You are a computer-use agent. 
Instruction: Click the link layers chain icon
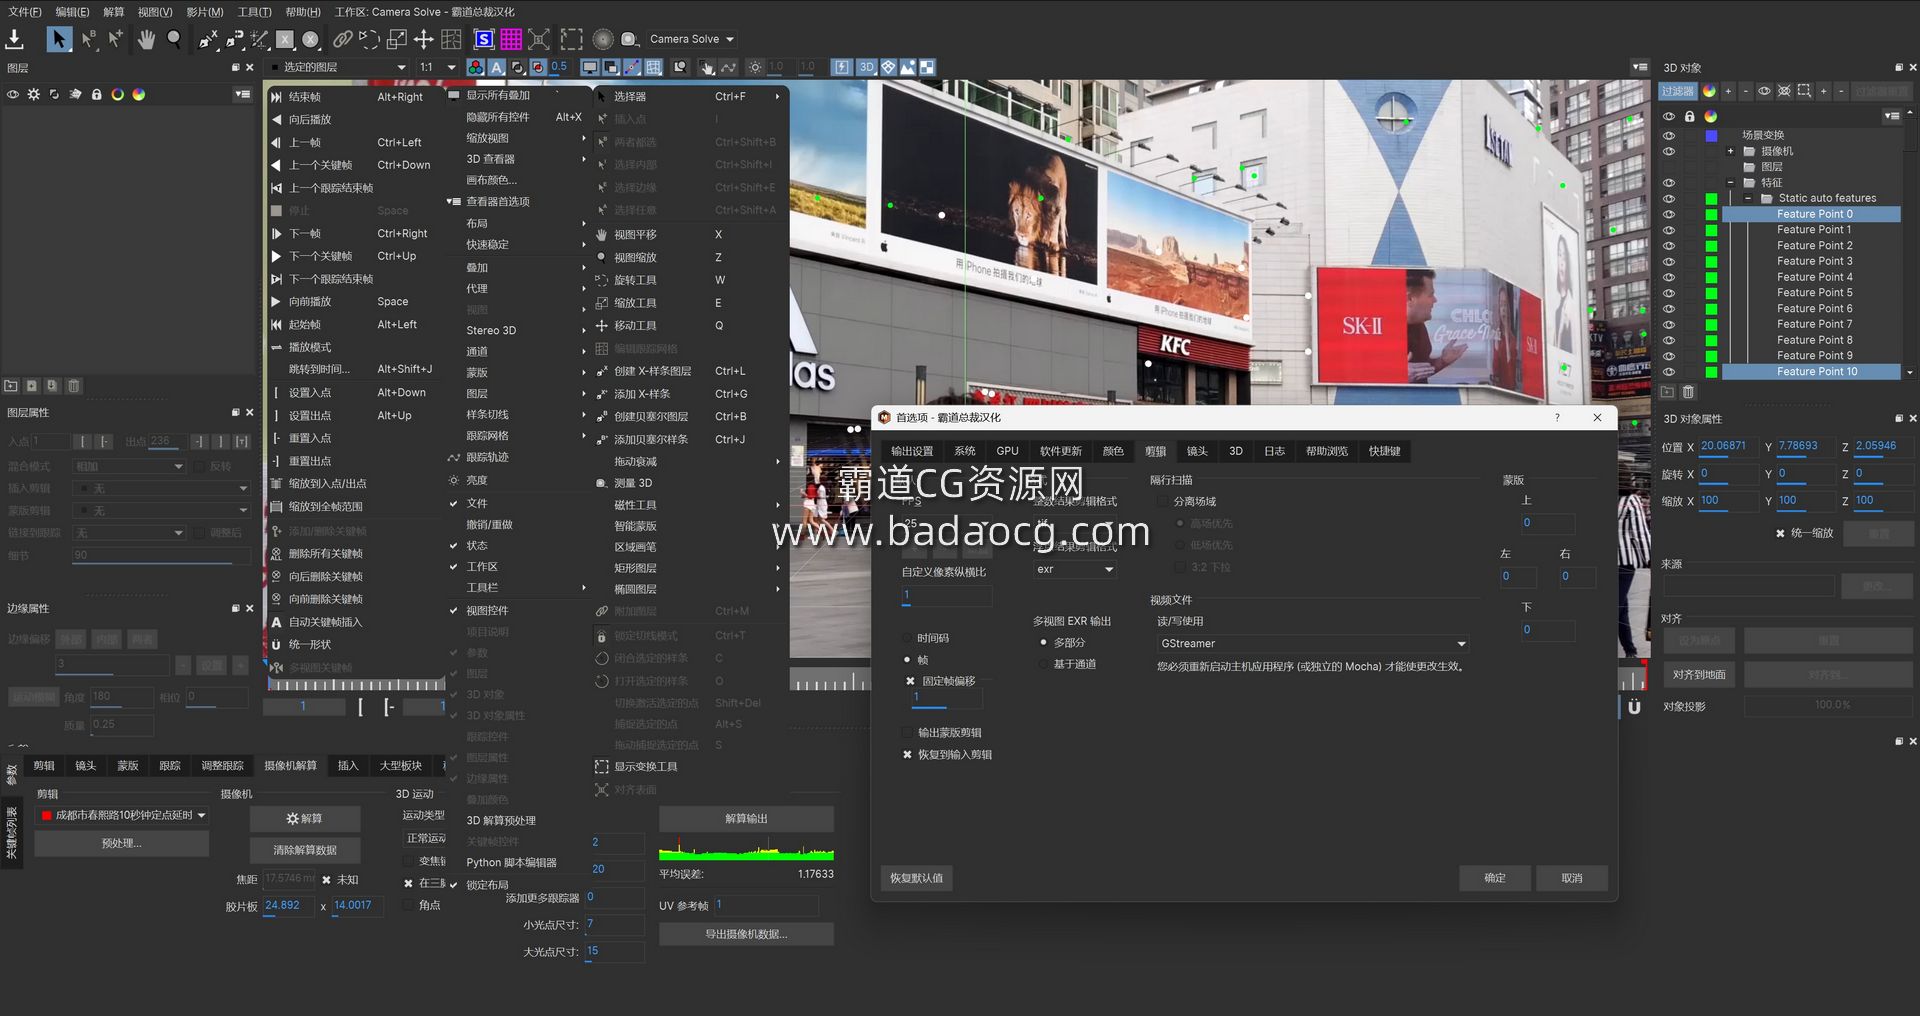tap(342, 39)
